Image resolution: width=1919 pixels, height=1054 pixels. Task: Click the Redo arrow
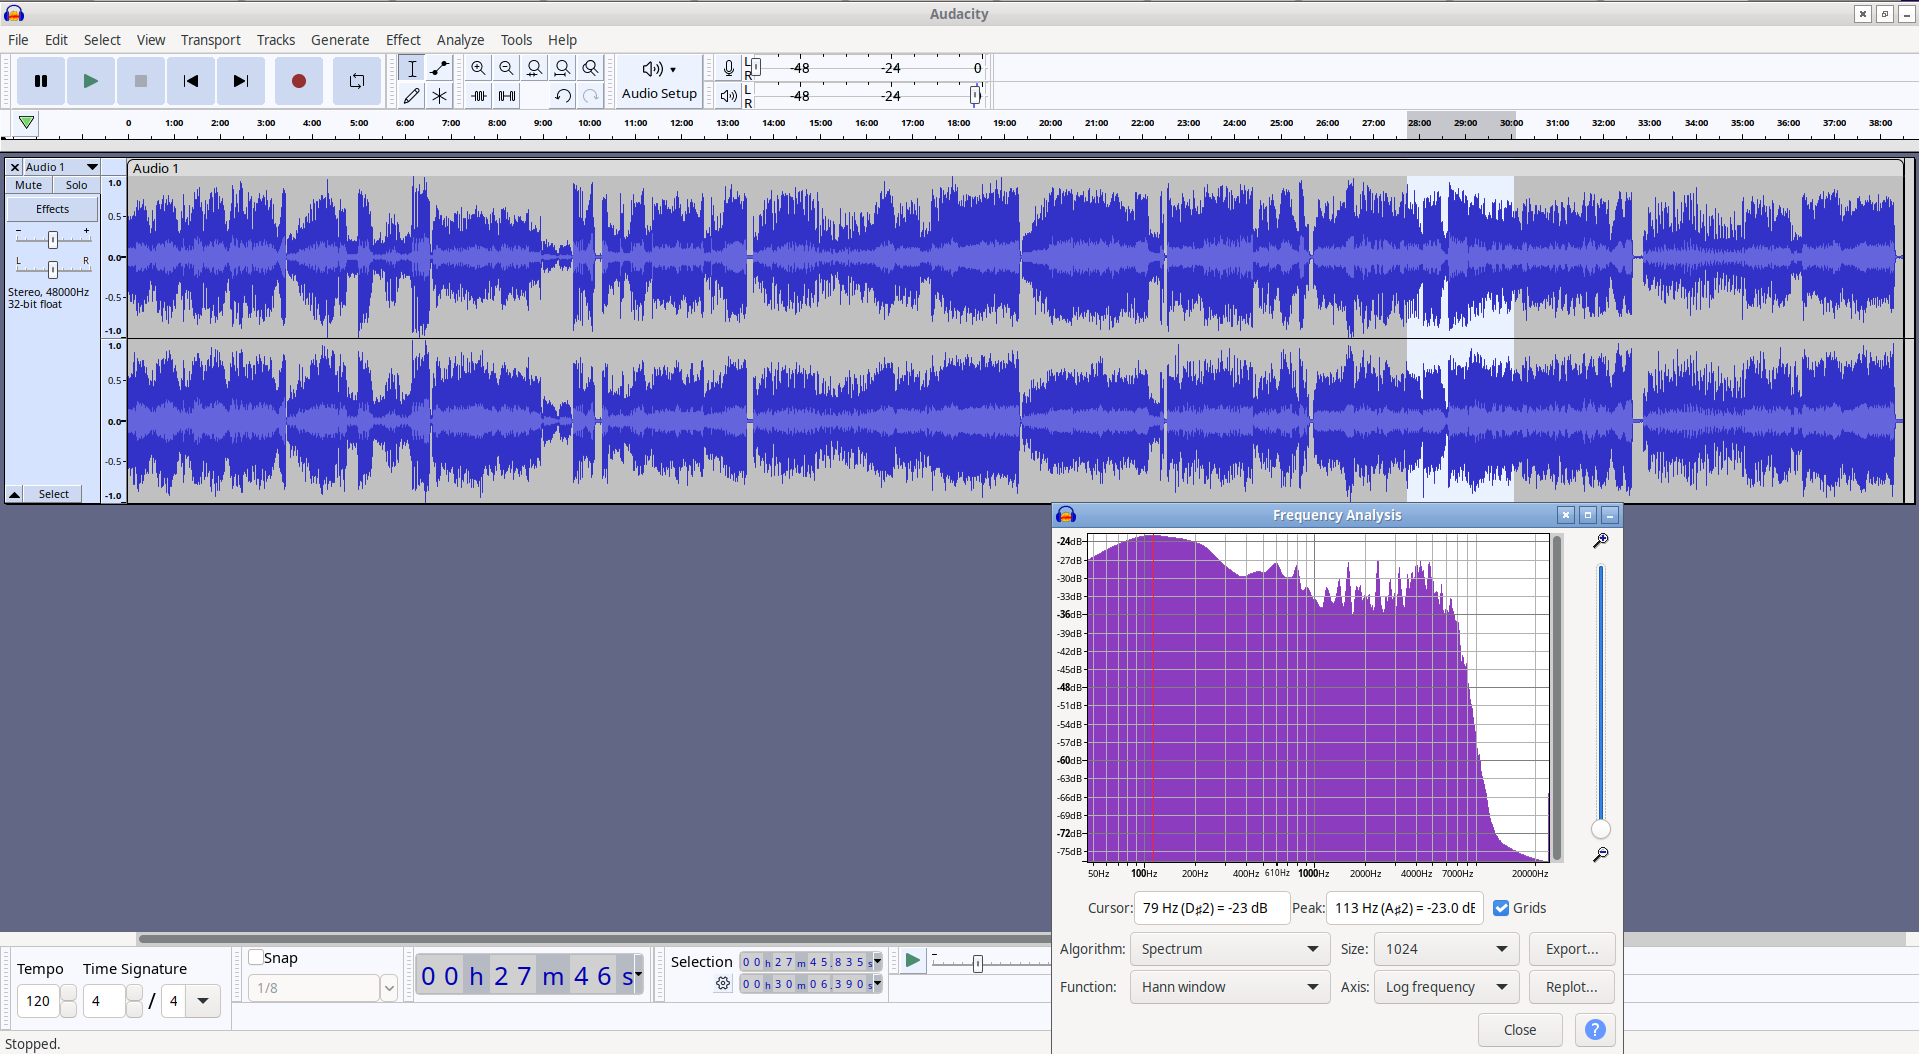tap(591, 96)
